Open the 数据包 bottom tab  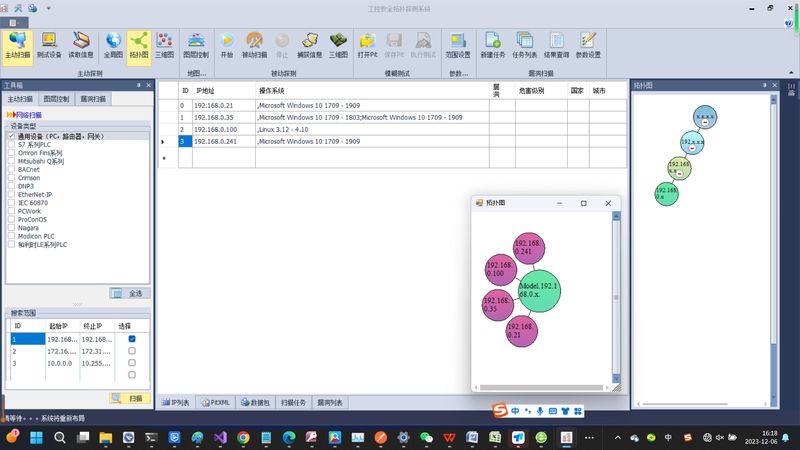click(255, 403)
